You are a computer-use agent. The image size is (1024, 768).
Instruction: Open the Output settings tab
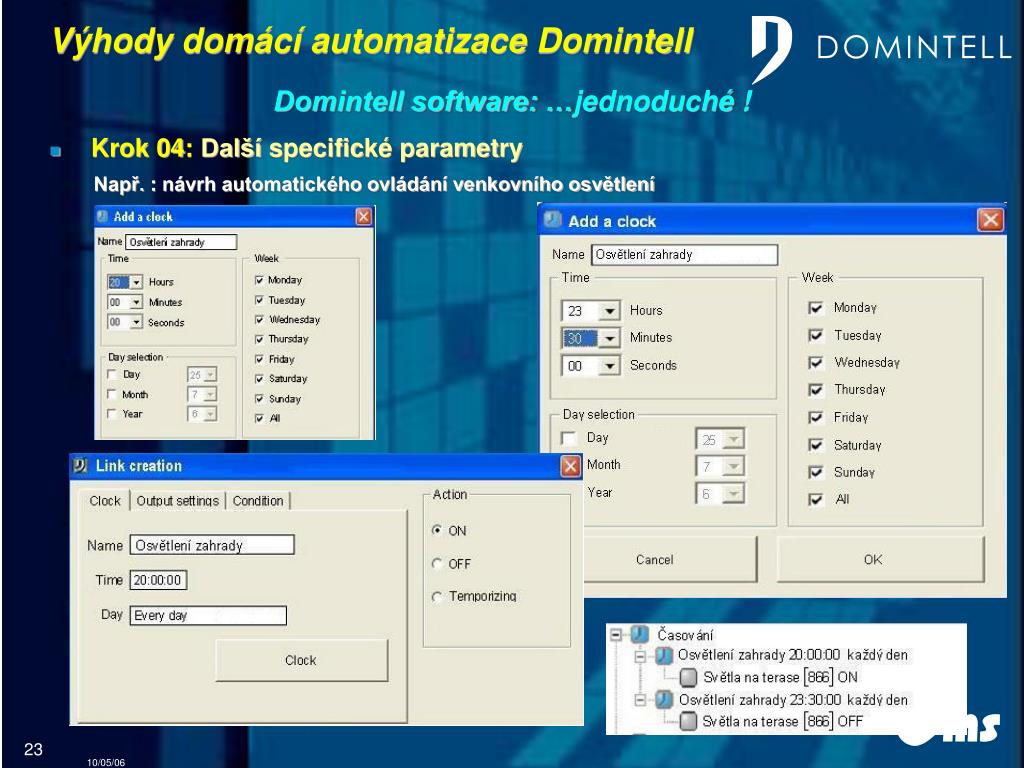click(178, 501)
